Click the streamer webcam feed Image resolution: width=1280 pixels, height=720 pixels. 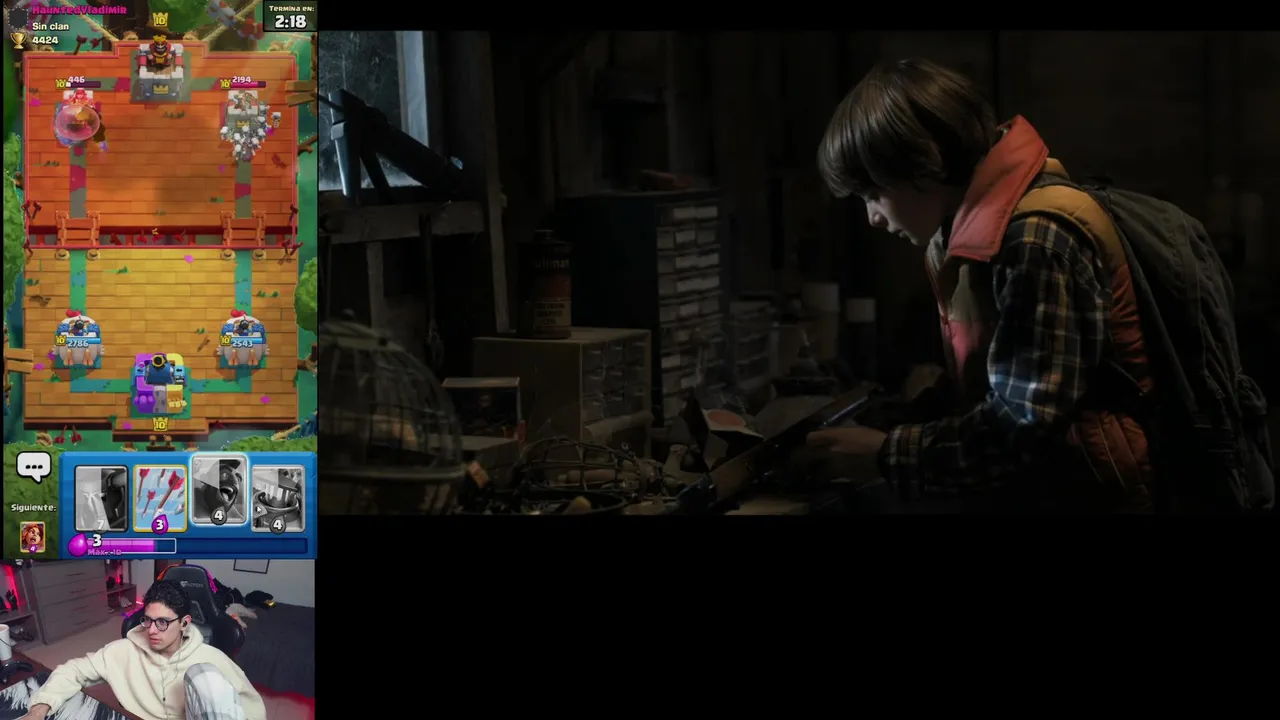coord(158,639)
